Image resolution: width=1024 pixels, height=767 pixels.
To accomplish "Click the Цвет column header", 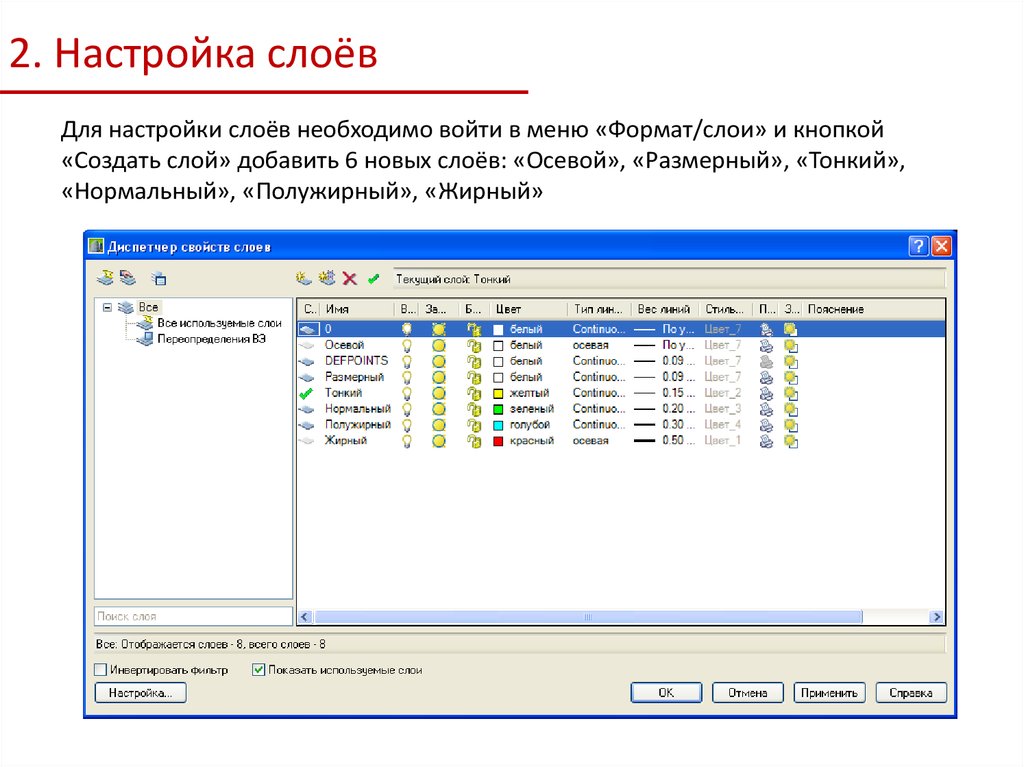I will click(528, 310).
